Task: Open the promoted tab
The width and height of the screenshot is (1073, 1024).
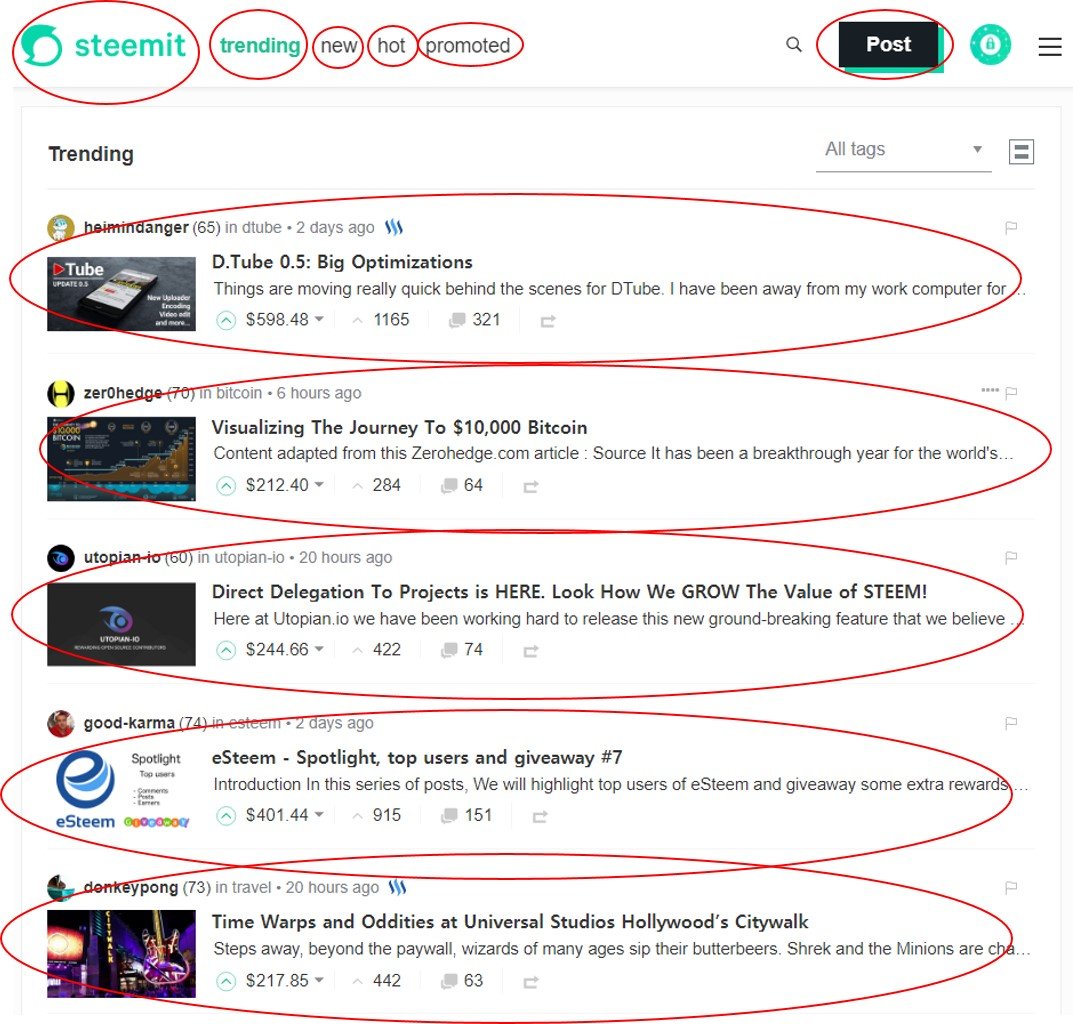Action: [x=469, y=45]
